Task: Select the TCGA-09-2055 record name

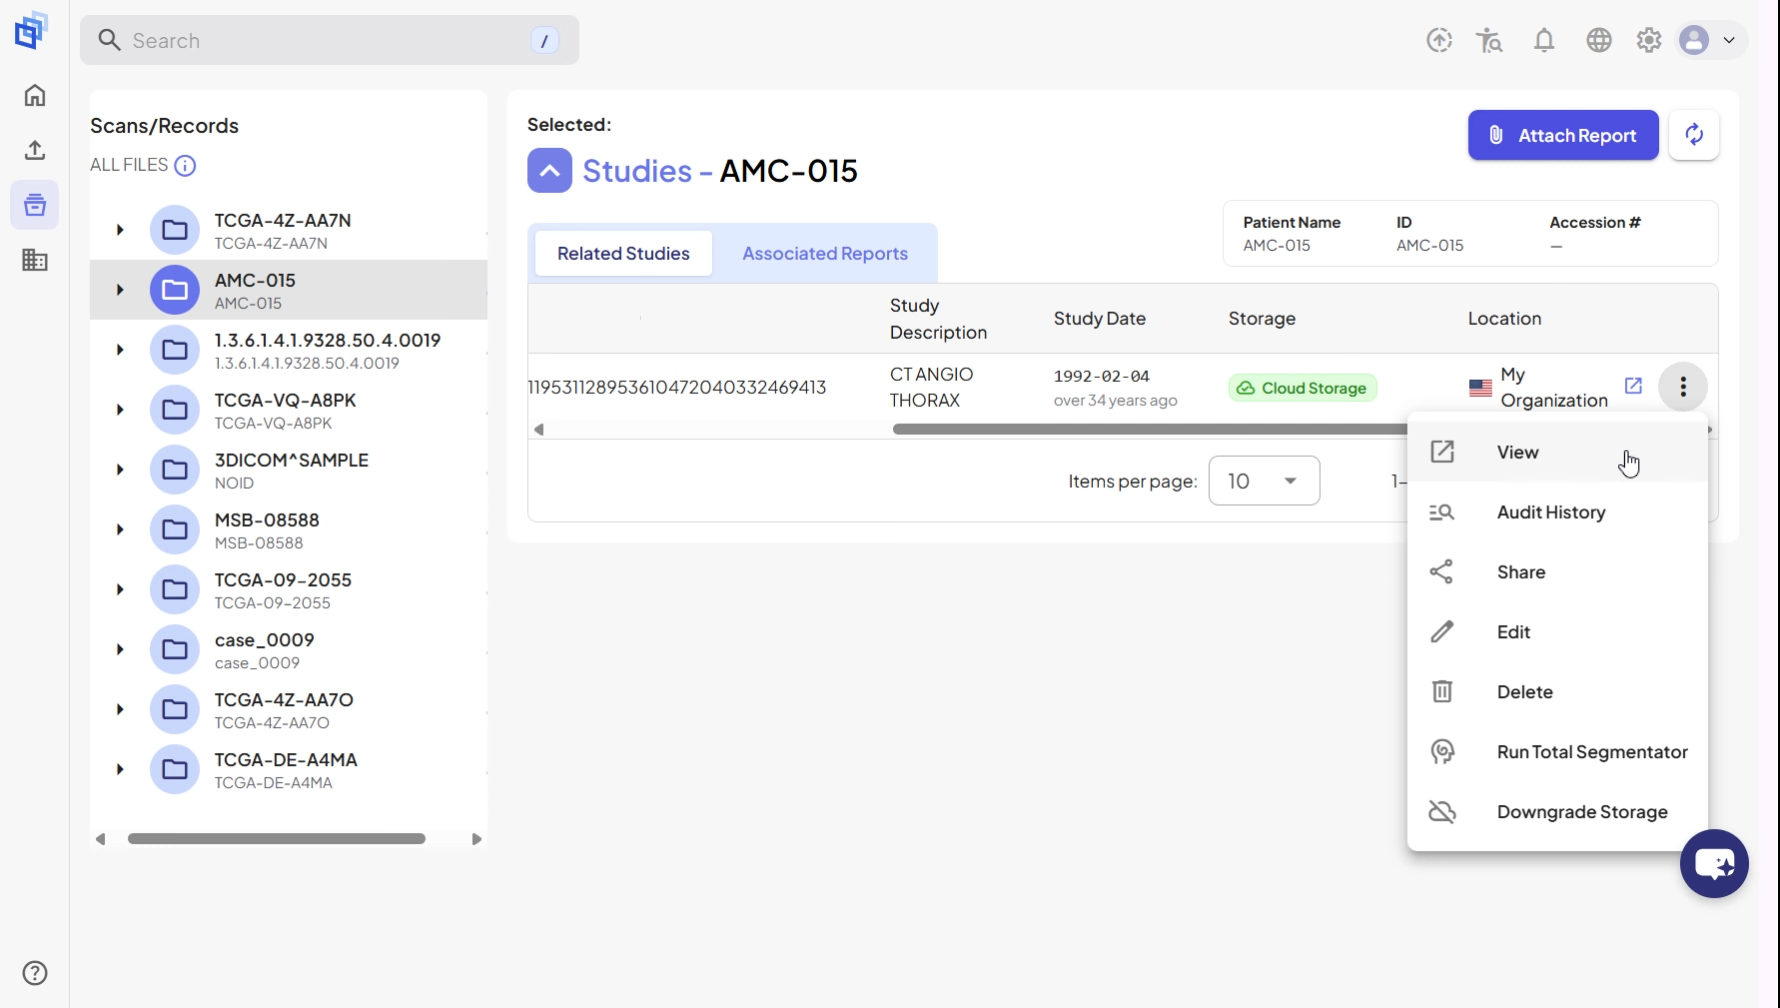Action: pos(283,580)
